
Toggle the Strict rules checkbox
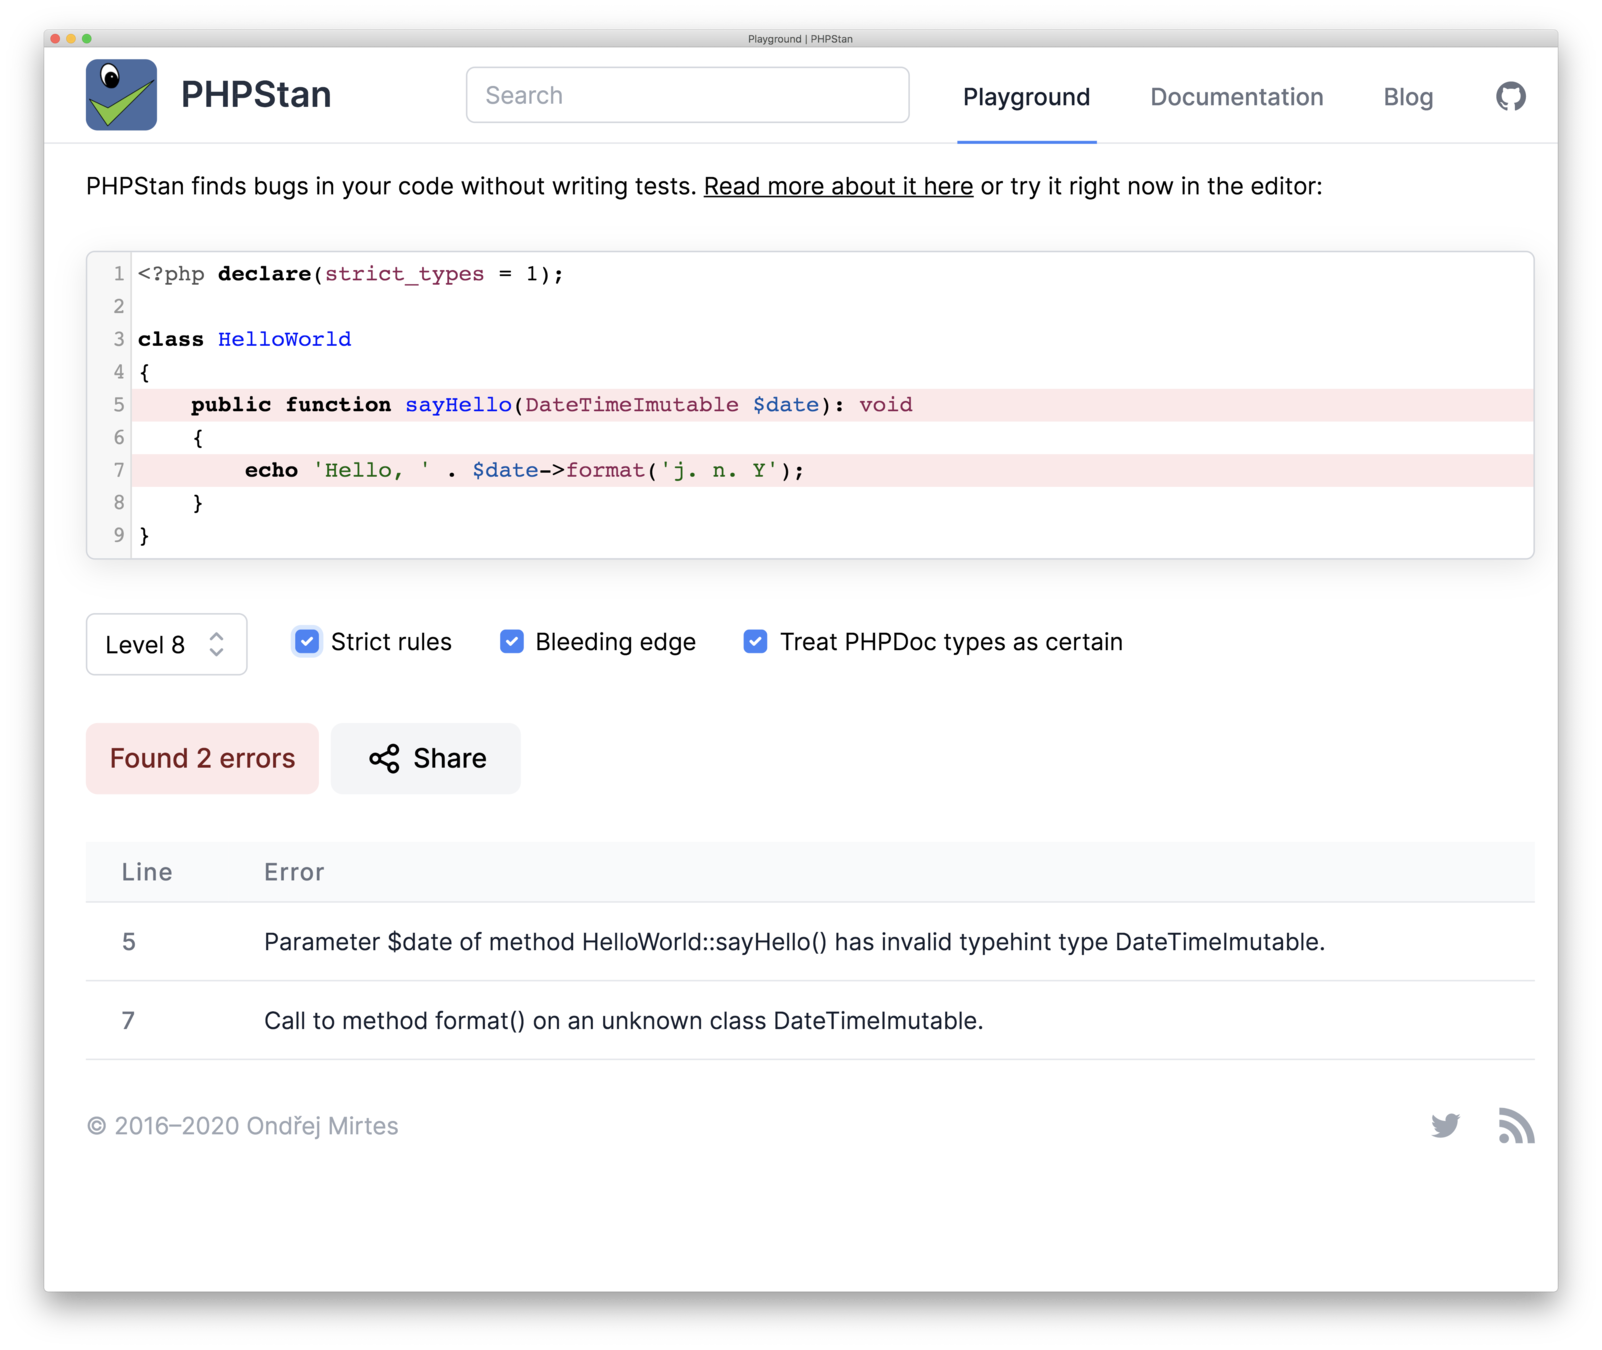coord(307,641)
